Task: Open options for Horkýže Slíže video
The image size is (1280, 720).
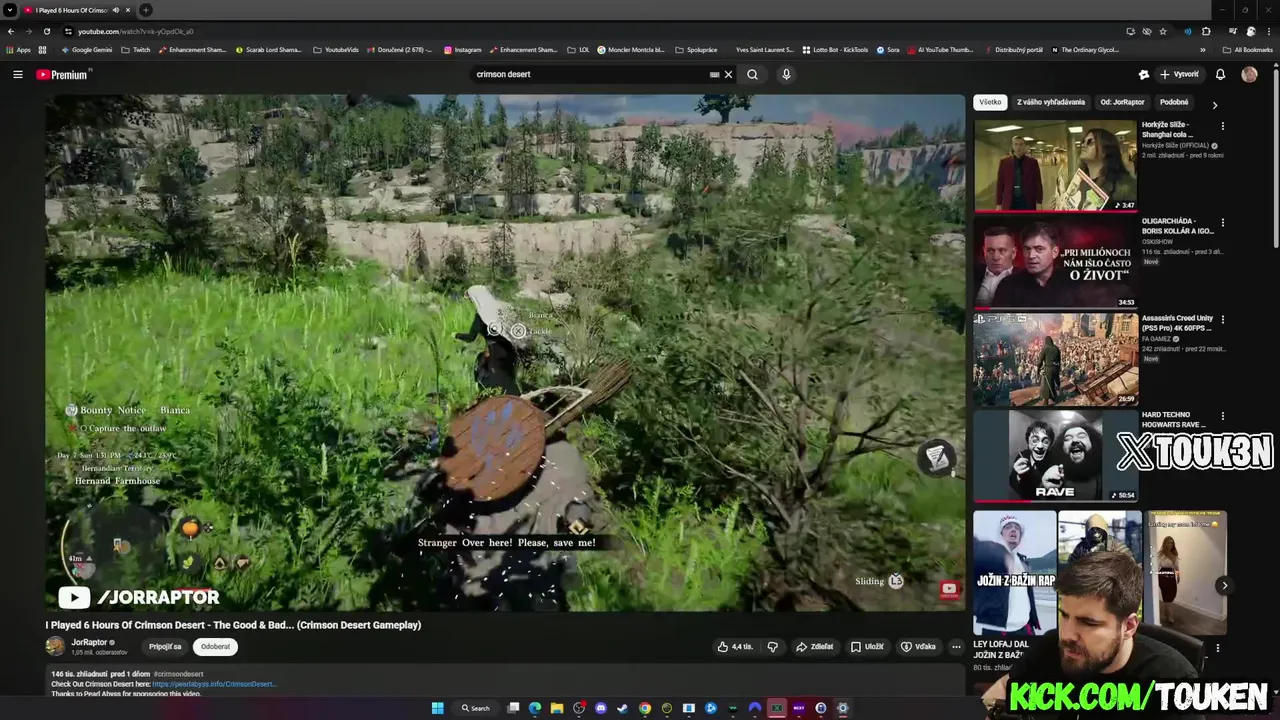Action: click(1222, 126)
